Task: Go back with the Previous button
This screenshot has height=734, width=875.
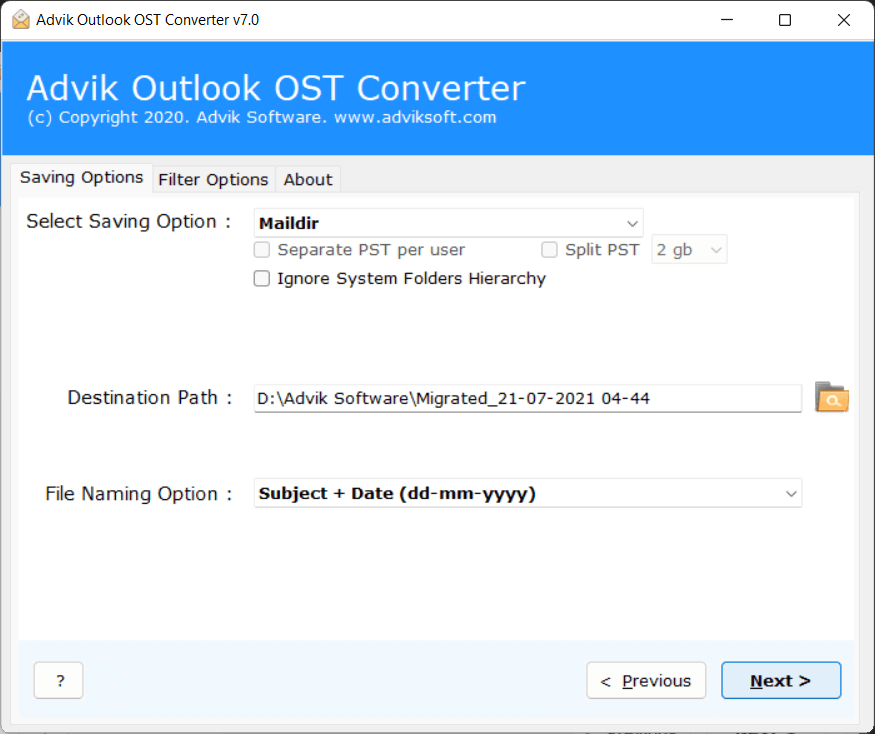Action: coord(646,680)
